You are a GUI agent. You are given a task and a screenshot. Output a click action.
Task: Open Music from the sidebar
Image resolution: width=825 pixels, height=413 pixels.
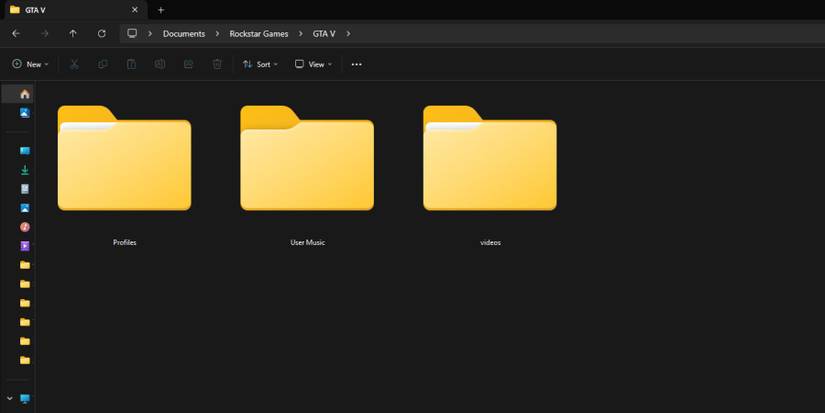pos(25,227)
